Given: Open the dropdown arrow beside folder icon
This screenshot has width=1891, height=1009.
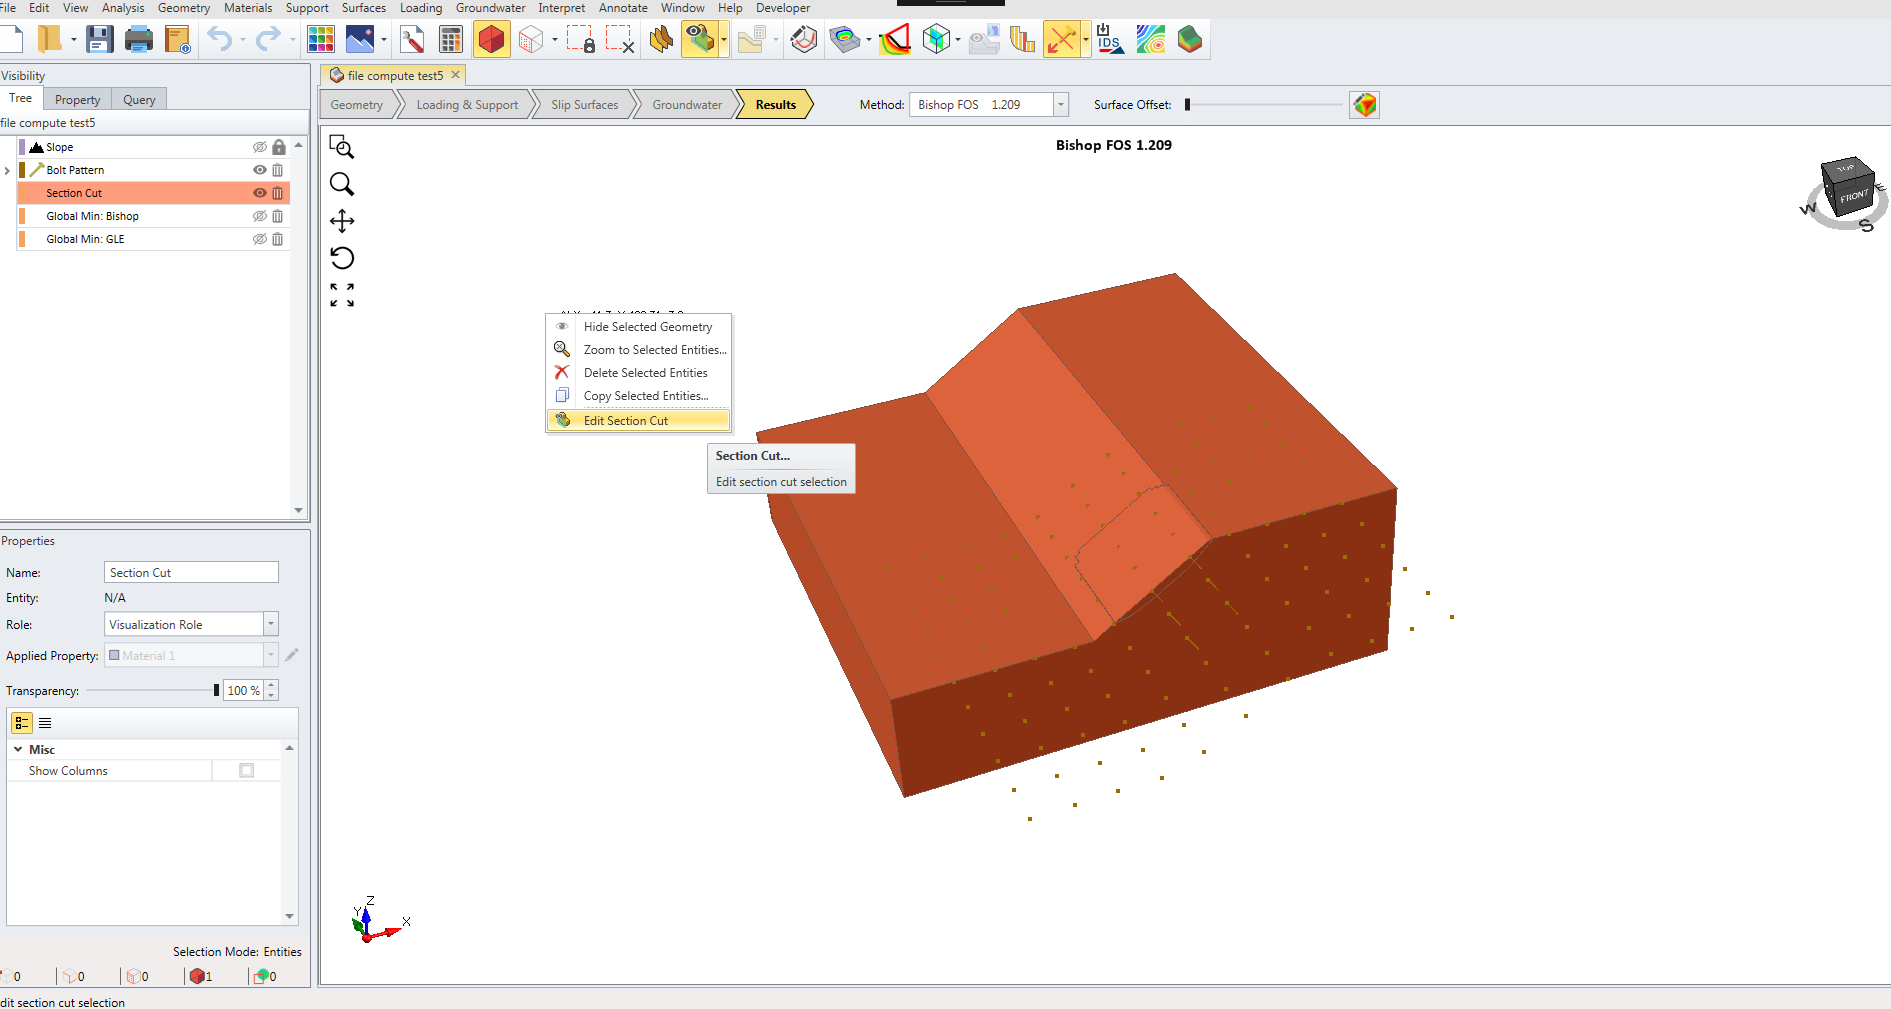Looking at the screenshot, I should click(x=74, y=40).
